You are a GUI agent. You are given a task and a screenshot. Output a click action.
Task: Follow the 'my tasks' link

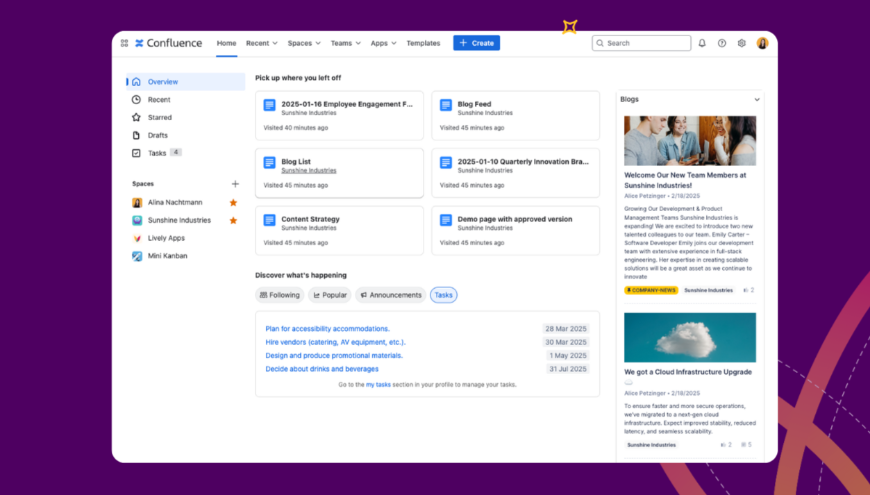(x=378, y=385)
